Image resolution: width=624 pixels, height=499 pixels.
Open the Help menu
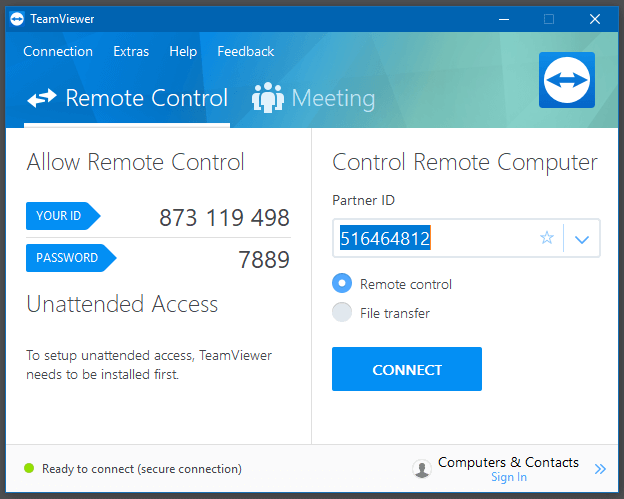pyautogui.click(x=183, y=51)
